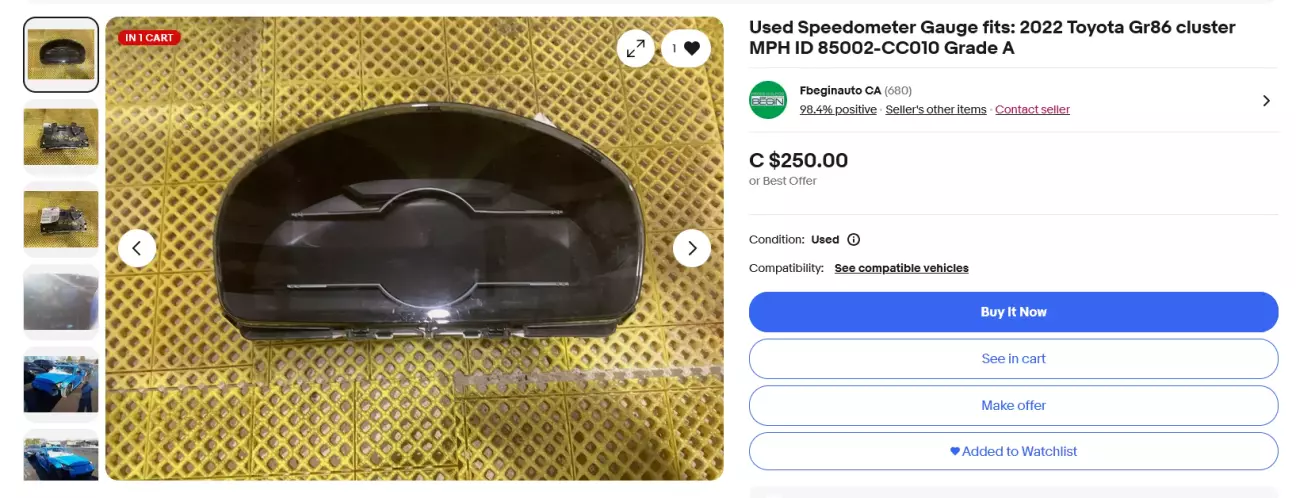Click the heart watchlist count icon

click(x=686, y=48)
